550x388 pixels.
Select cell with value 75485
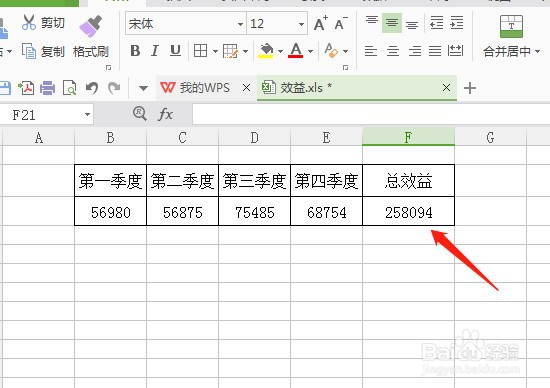(x=255, y=212)
